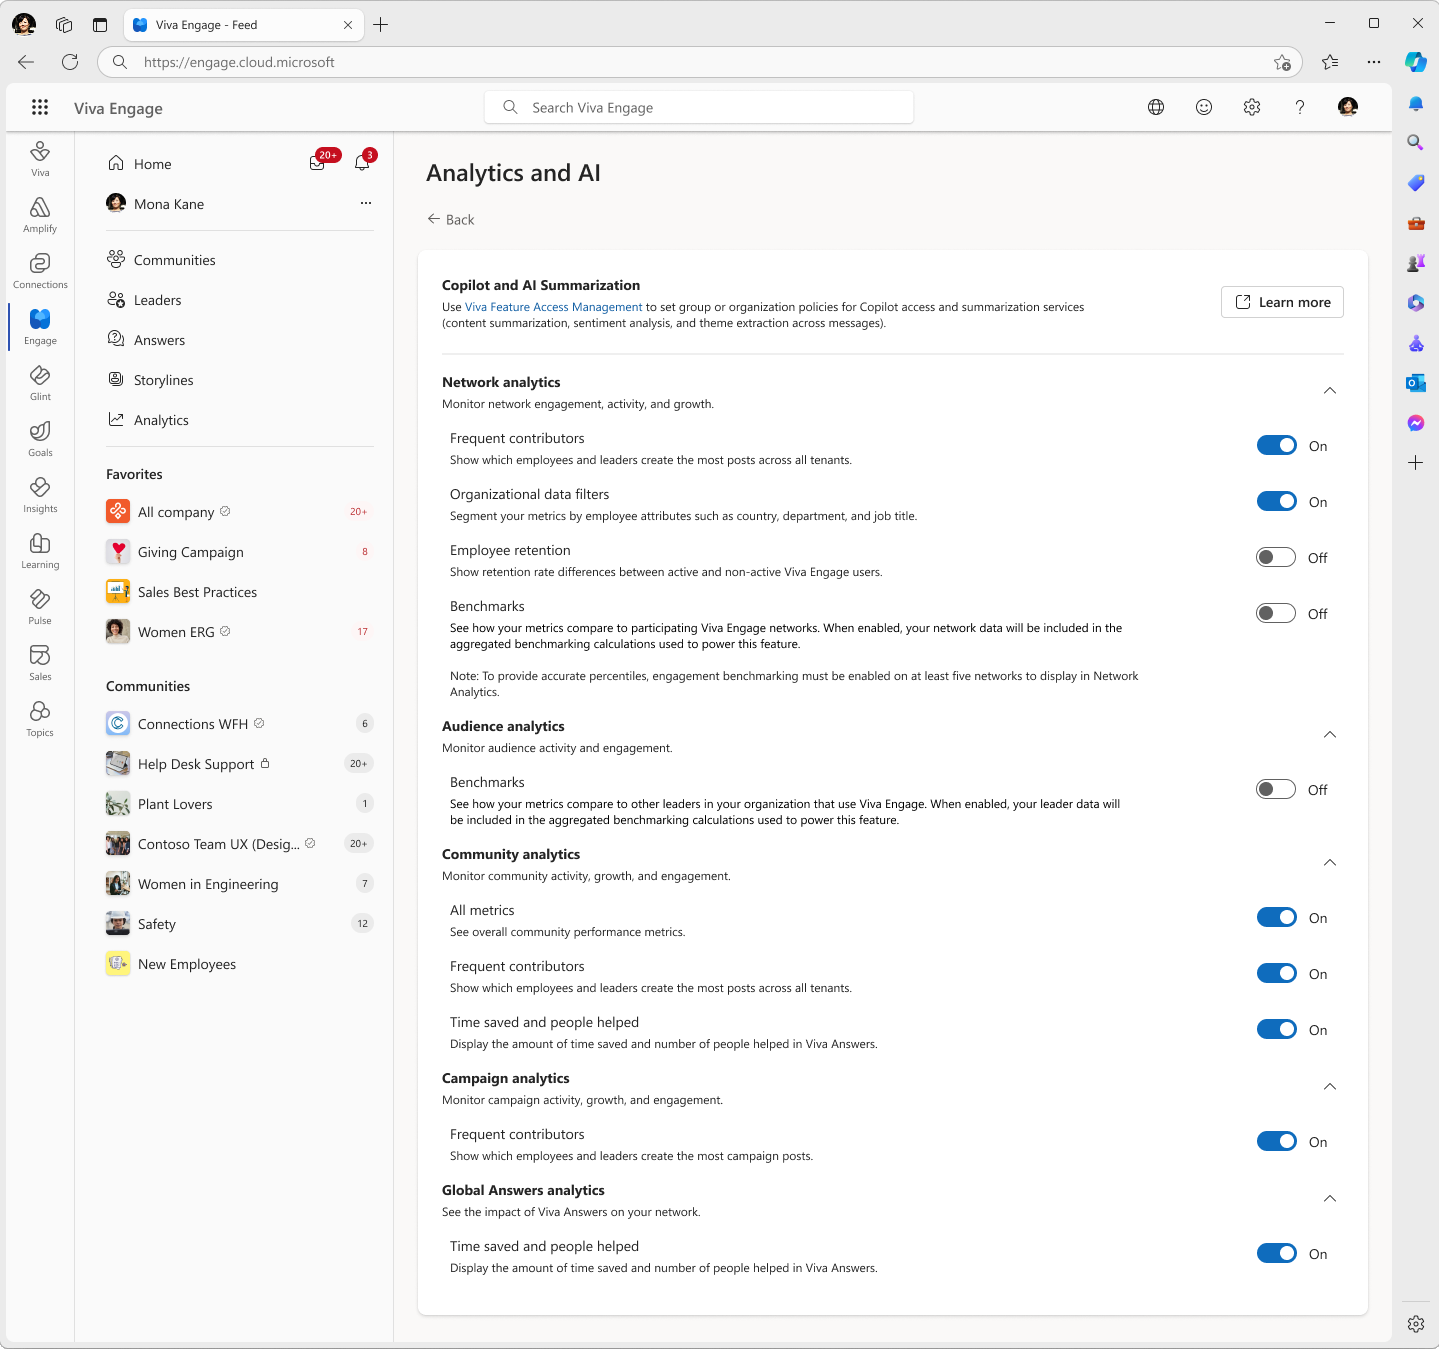The height and width of the screenshot is (1350, 1439).
Task: Click the emoji reactions icon in the header
Action: (x=1203, y=107)
